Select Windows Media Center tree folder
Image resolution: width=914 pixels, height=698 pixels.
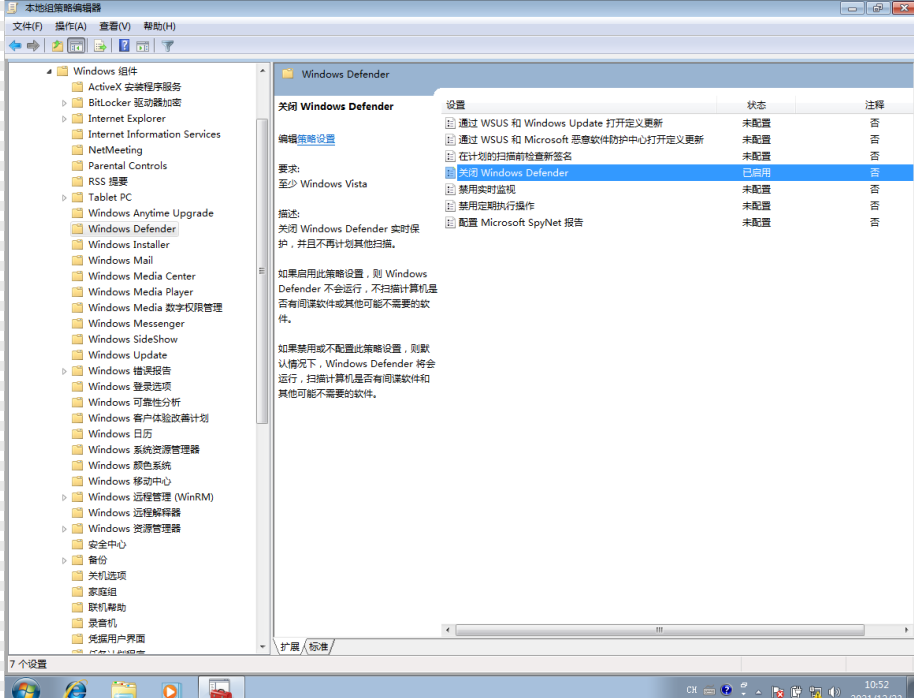pos(142,276)
